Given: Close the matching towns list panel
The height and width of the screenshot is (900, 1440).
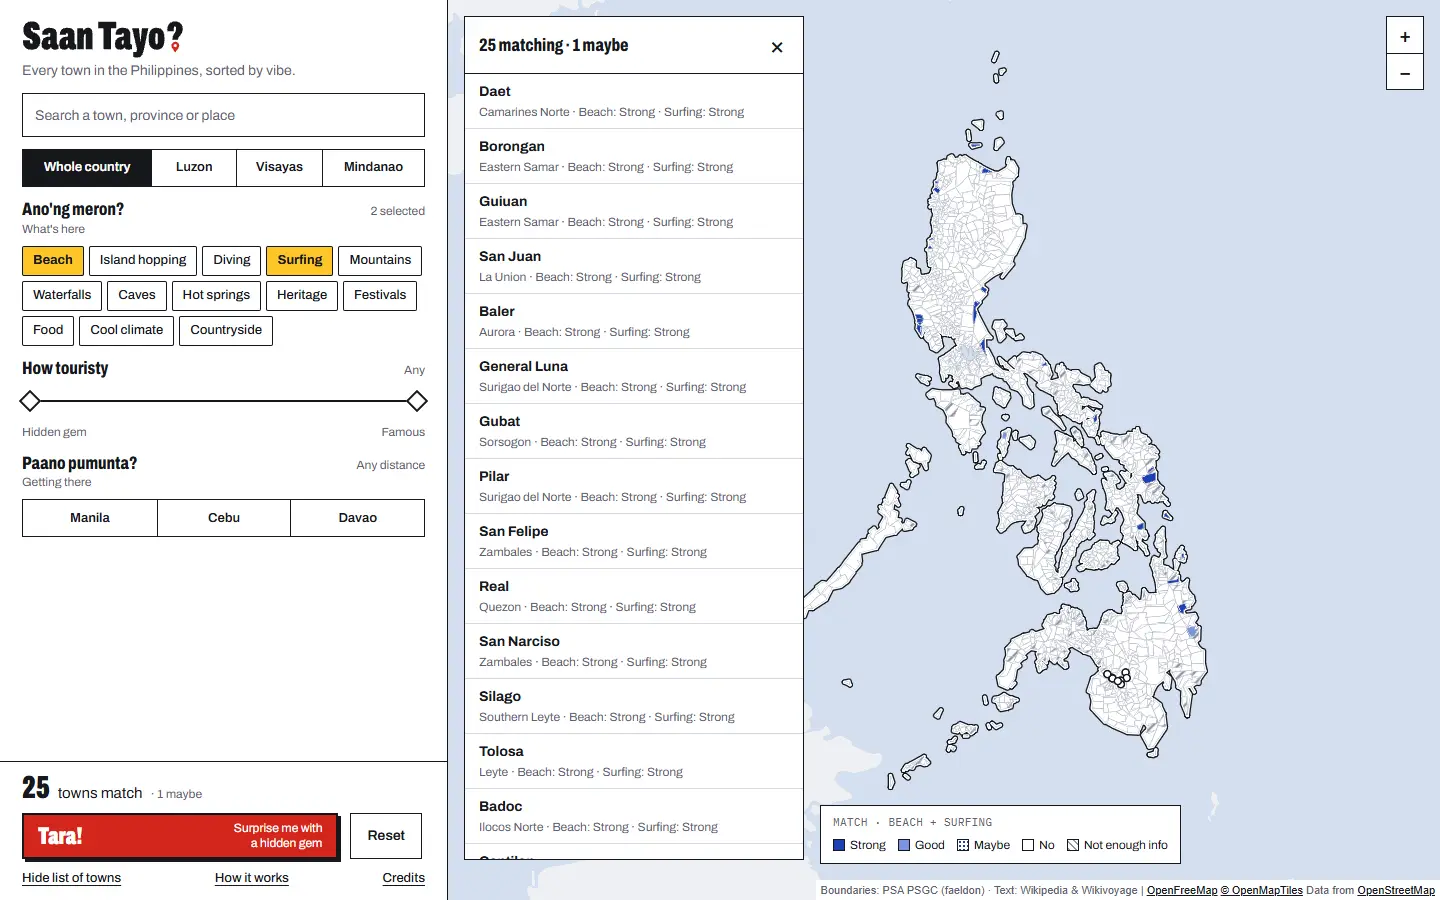Looking at the screenshot, I should coord(777,47).
